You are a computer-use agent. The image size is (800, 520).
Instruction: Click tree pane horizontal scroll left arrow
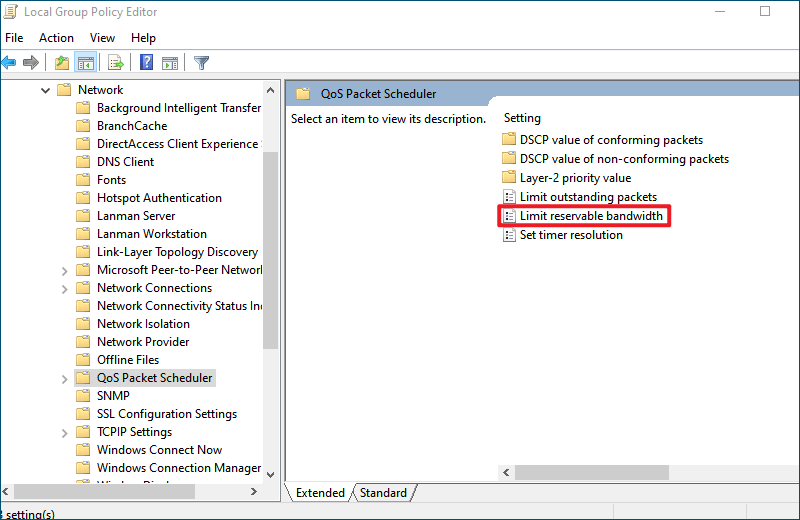point(6,491)
